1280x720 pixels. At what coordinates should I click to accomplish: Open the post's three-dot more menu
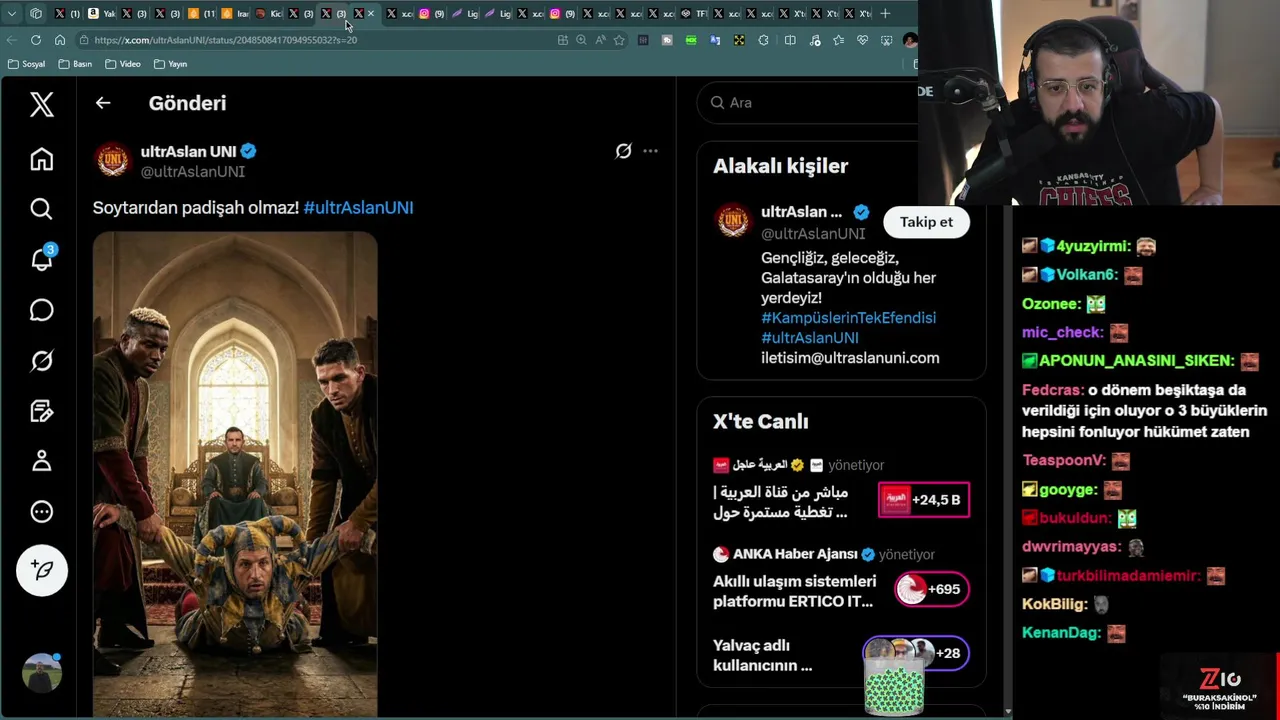(x=650, y=151)
